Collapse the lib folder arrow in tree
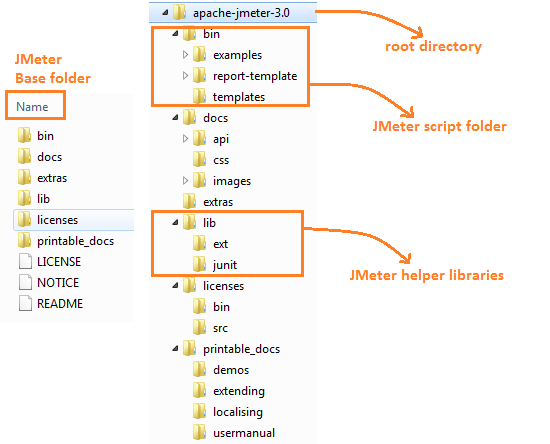The image size is (550, 444). pos(175,223)
